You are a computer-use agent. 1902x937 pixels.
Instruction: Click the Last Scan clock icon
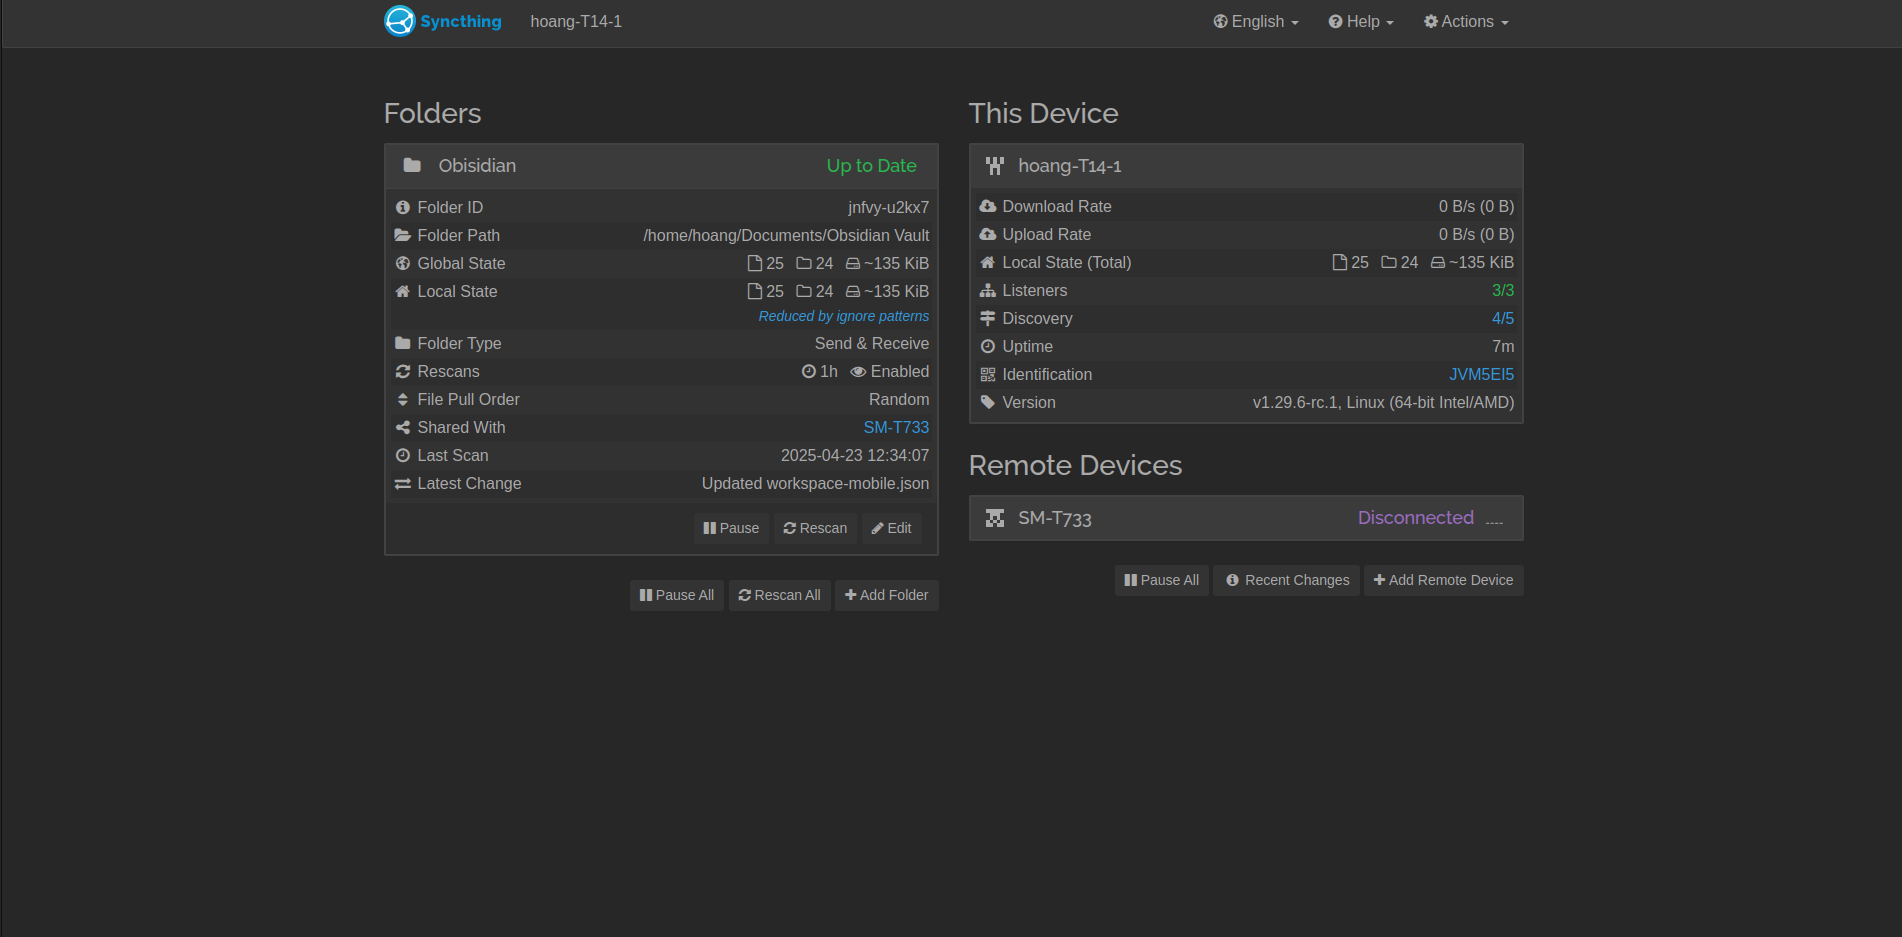pyautogui.click(x=403, y=456)
